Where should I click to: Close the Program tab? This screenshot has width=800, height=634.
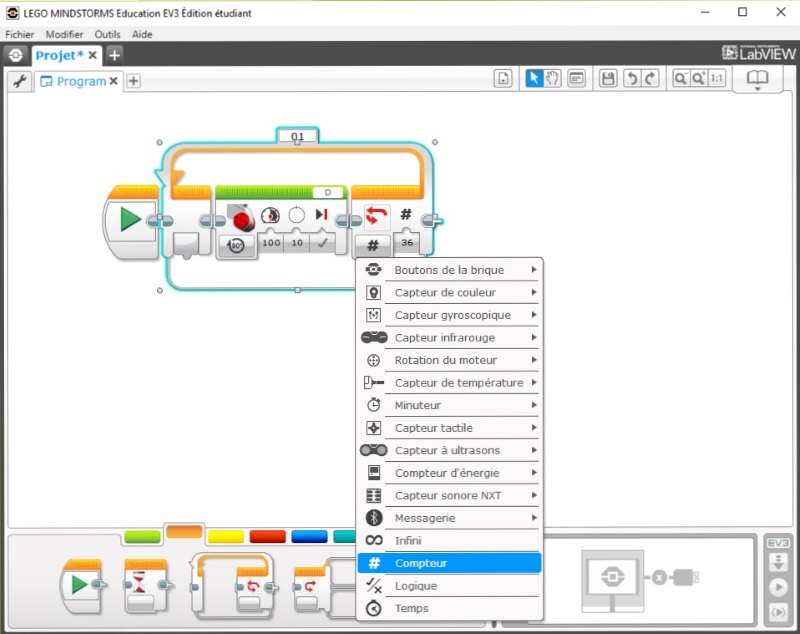click(x=113, y=81)
